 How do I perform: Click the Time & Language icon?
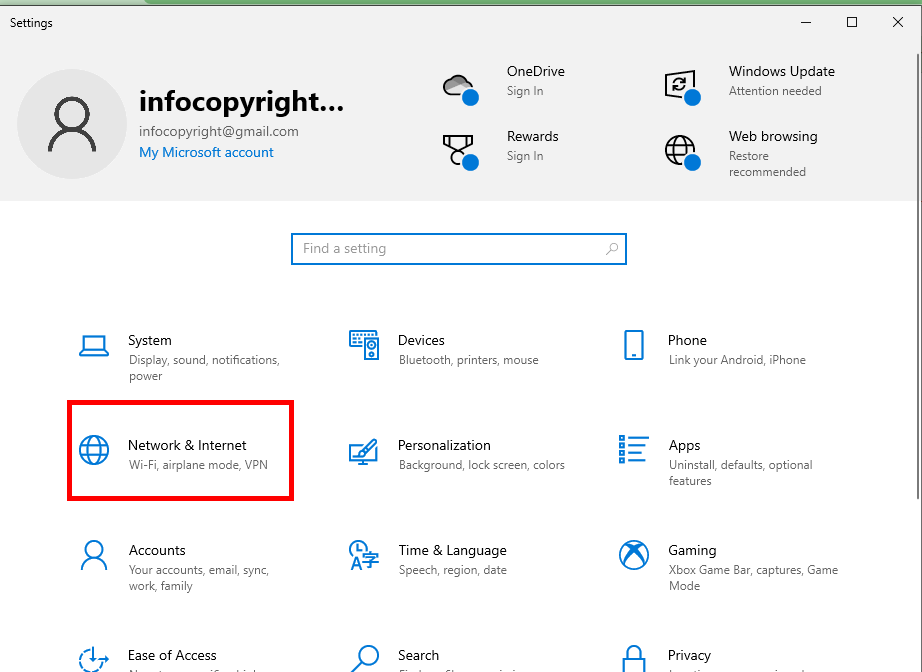pos(363,556)
